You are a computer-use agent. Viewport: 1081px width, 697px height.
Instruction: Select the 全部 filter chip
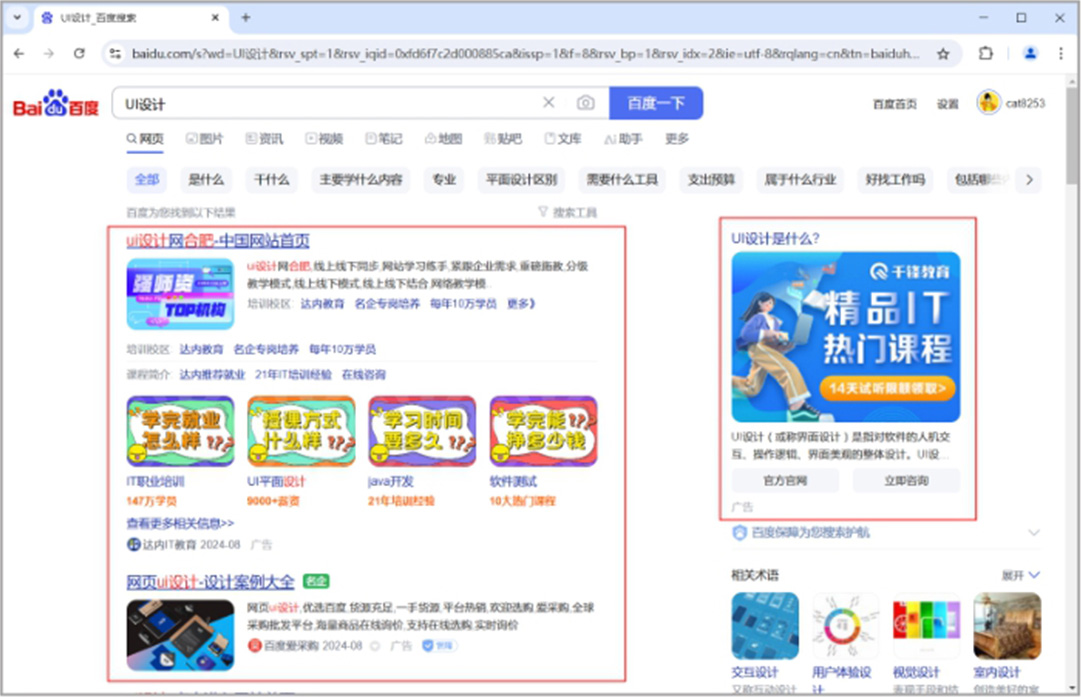[147, 180]
